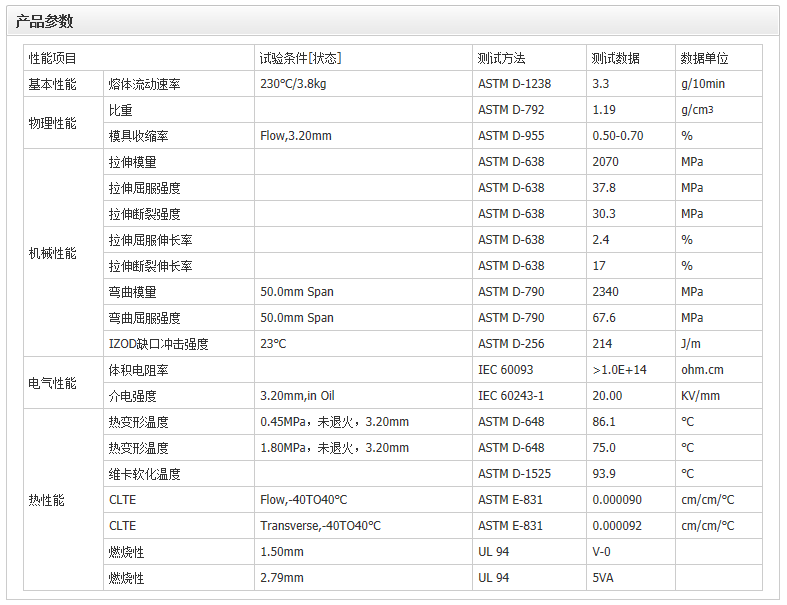
Task: Select the 拉伸屈服伸长率 row label
Action: pyautogui.click(x=151, y=240)
